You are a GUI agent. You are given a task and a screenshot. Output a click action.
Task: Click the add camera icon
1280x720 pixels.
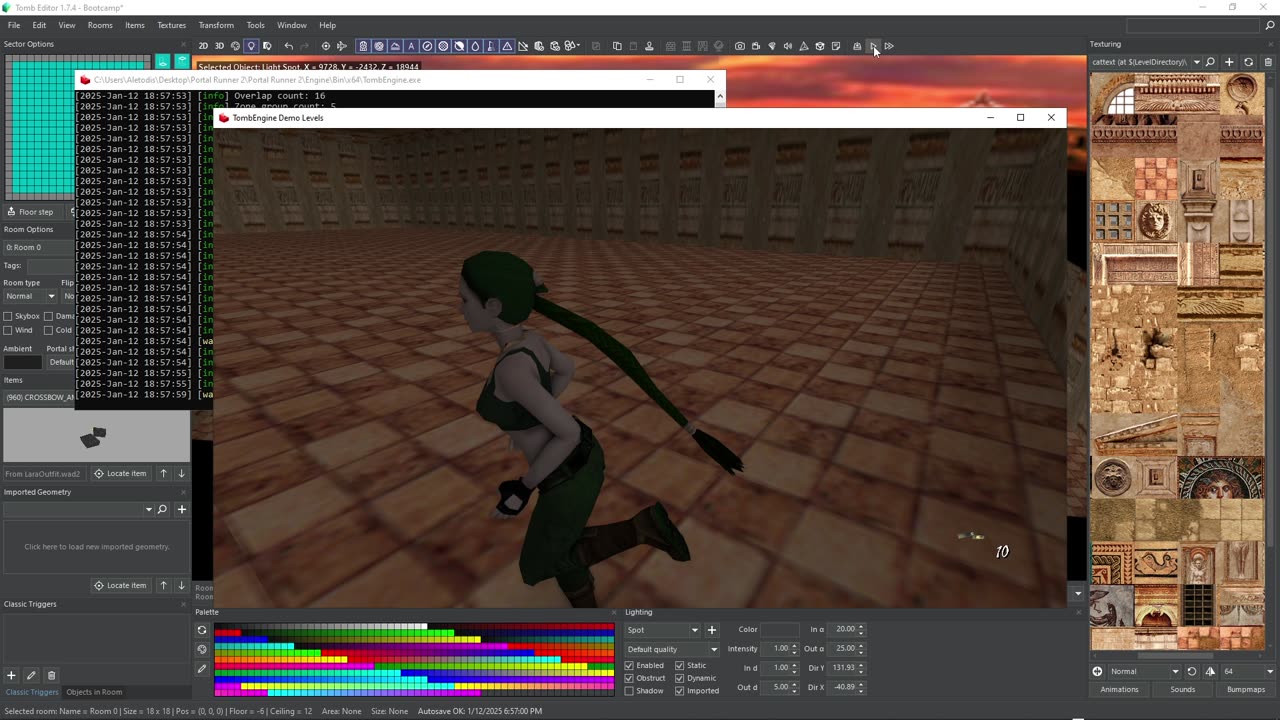click(x=739, y=46)
